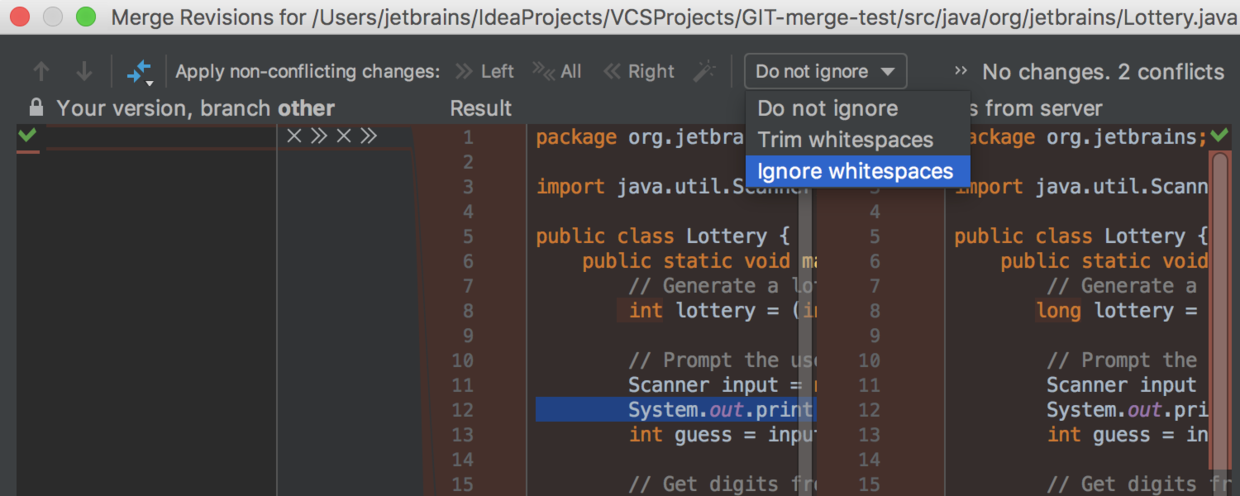Click the 'Your version, branch other' label
The height and width of the screenshot is (496, 1240).
[195, 108]
